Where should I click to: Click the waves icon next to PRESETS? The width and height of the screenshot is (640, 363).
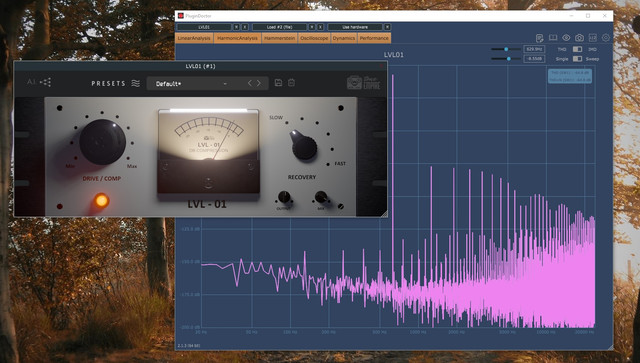[x=136, y=83]
